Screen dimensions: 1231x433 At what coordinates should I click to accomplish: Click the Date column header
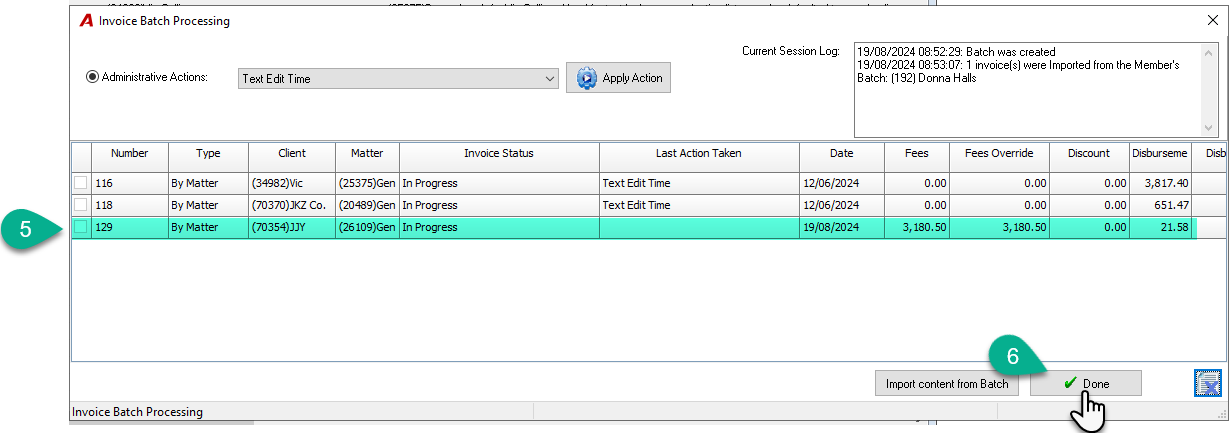[842, 154]
